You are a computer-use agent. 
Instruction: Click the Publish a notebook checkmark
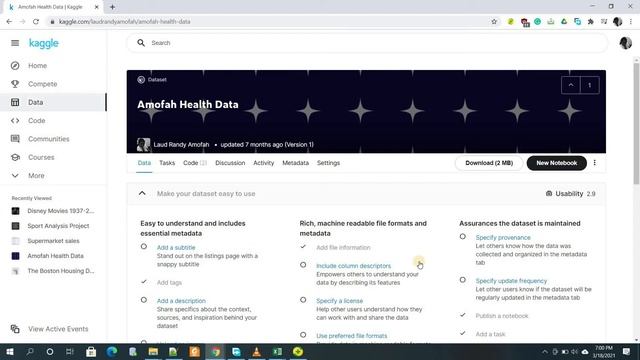(462, 315)
